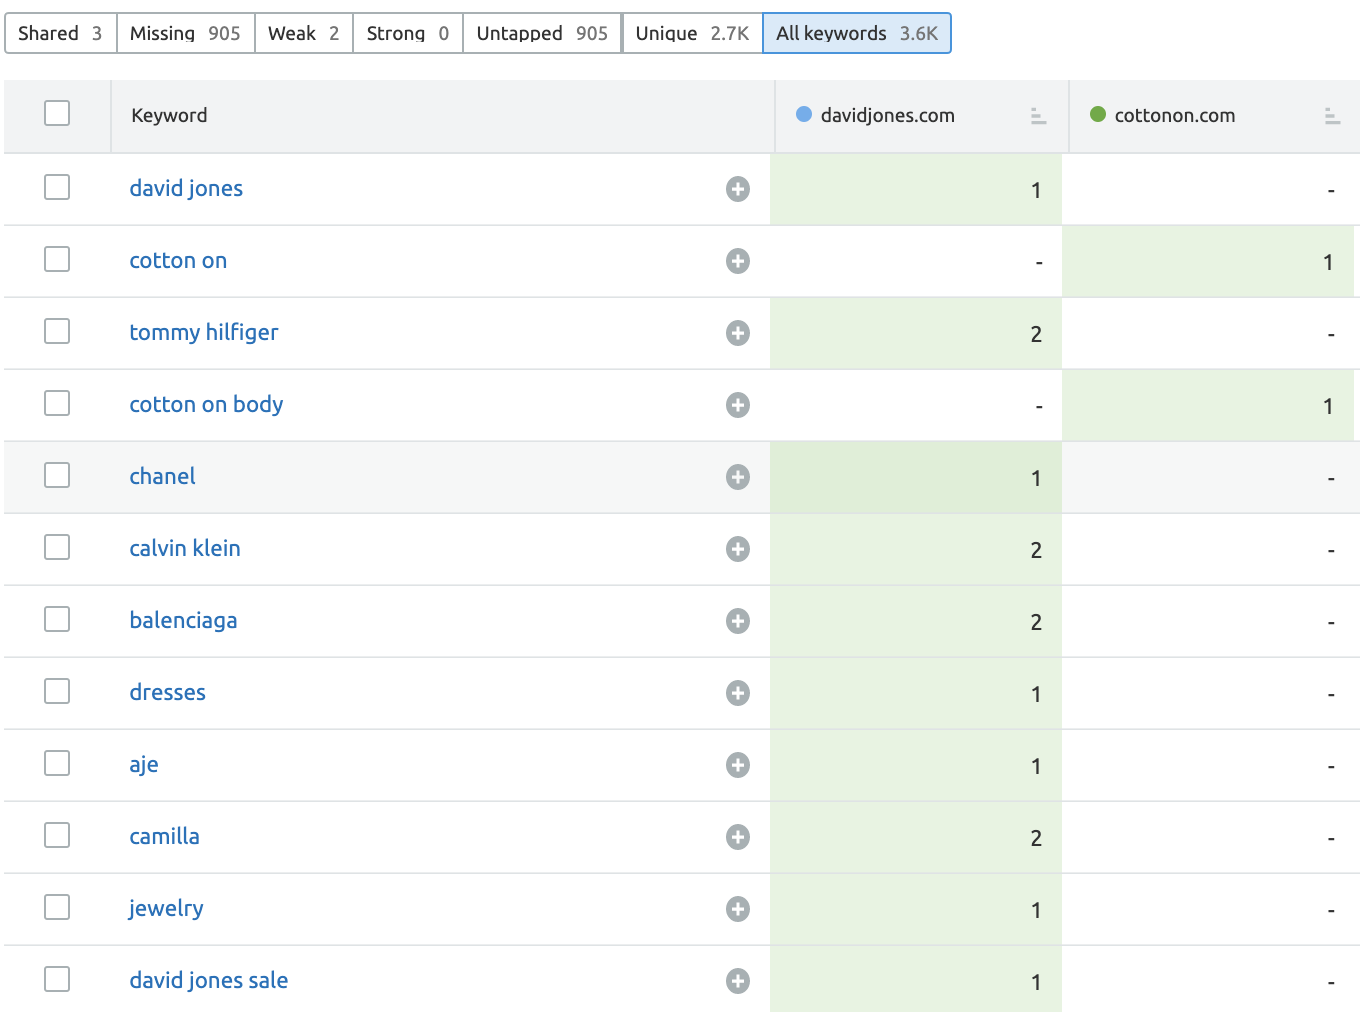Open the Missing keywords tab
The height and width of the screenshot is (1012, 1360).
tap(185, 33)
